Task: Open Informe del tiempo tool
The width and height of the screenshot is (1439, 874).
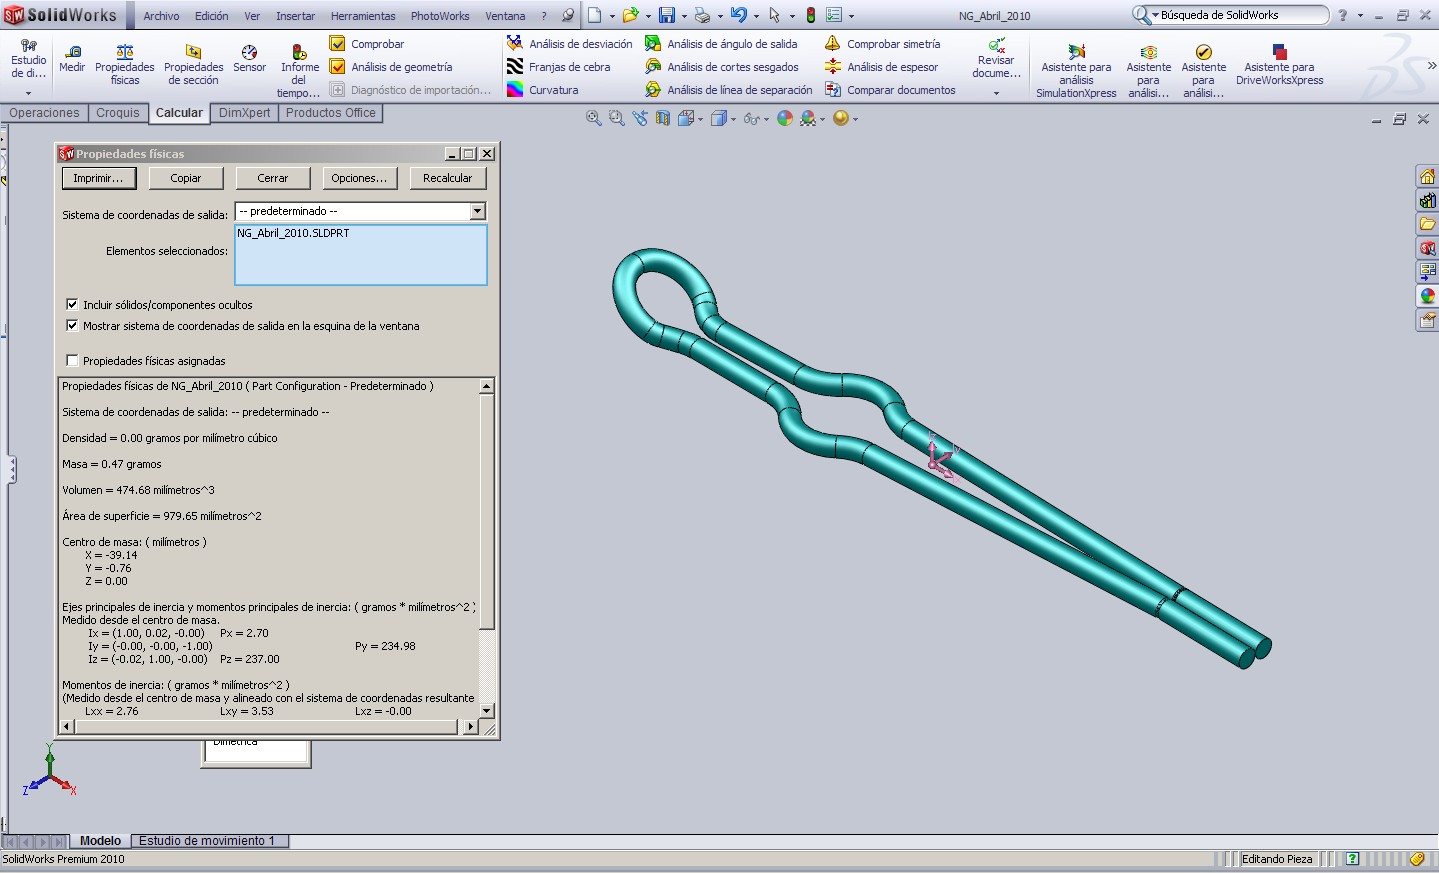Action: [x=299, y=70]
